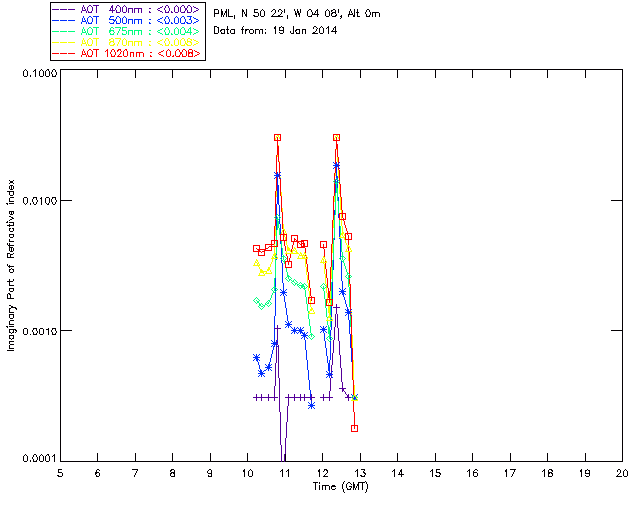
Task: Click the Time (GMT) axis title
Action: pyautogui.click(x=341, y=487)
